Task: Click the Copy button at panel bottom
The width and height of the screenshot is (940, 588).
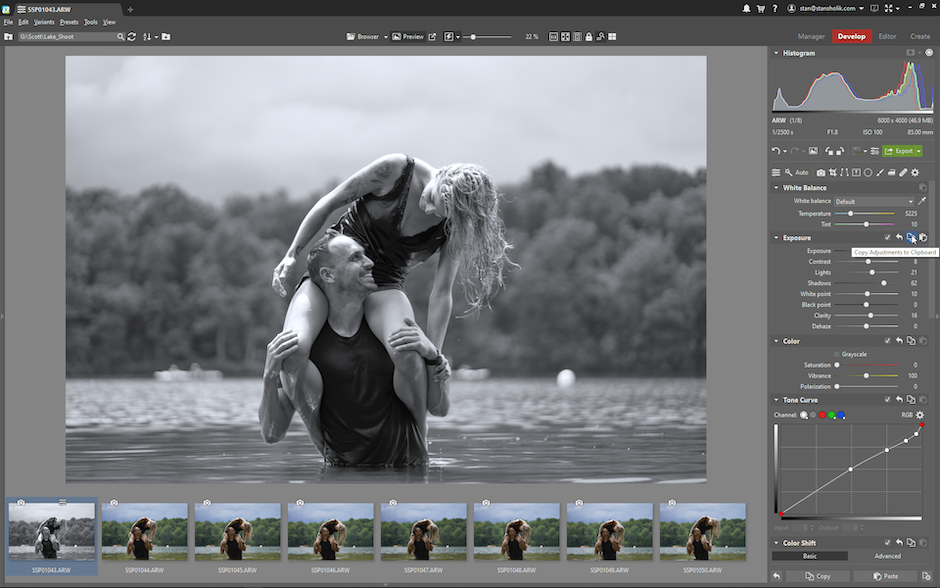Action: [818, 576]
